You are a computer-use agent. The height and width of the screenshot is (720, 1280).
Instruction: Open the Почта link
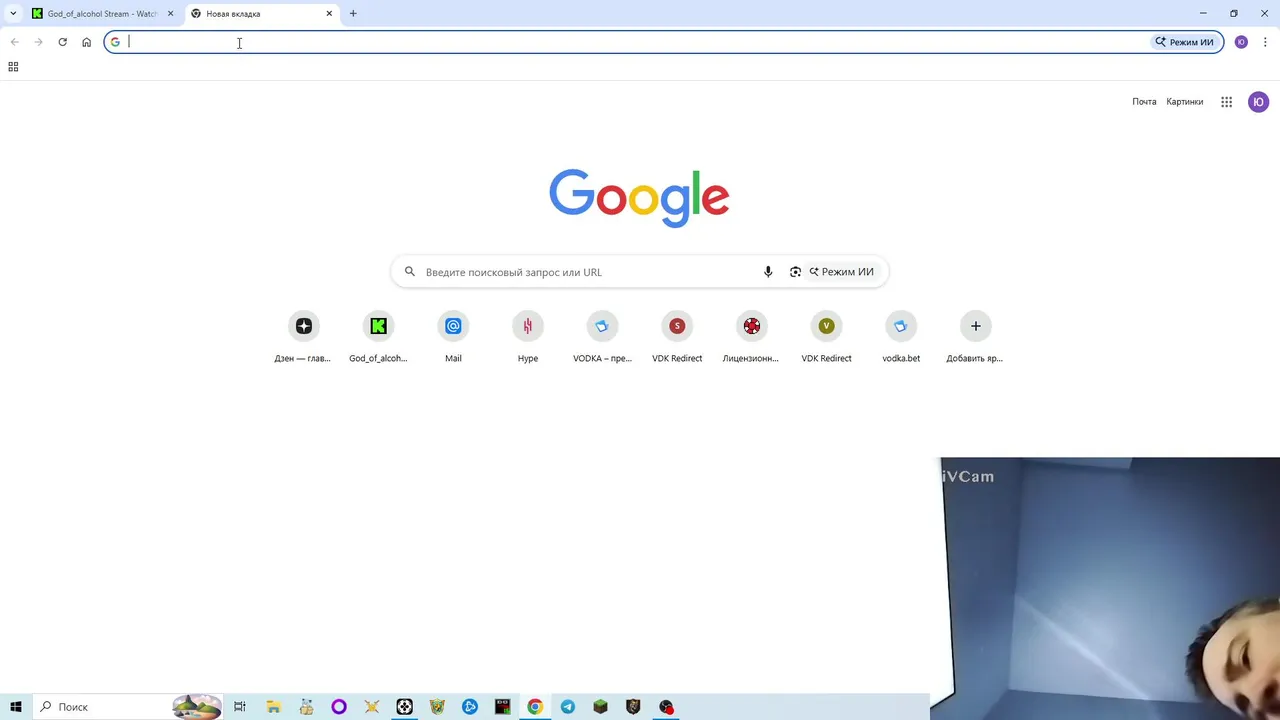(1144, 102)
